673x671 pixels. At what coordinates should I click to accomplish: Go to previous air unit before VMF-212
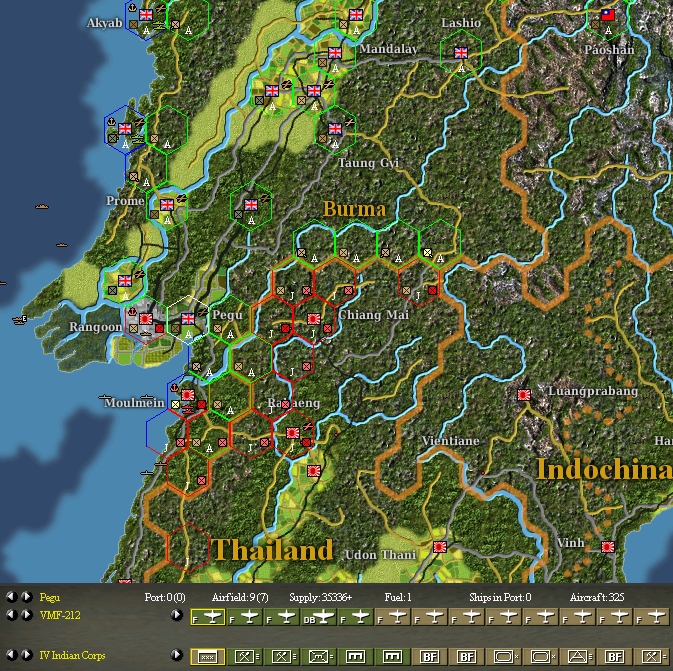[x=12, y=615]
